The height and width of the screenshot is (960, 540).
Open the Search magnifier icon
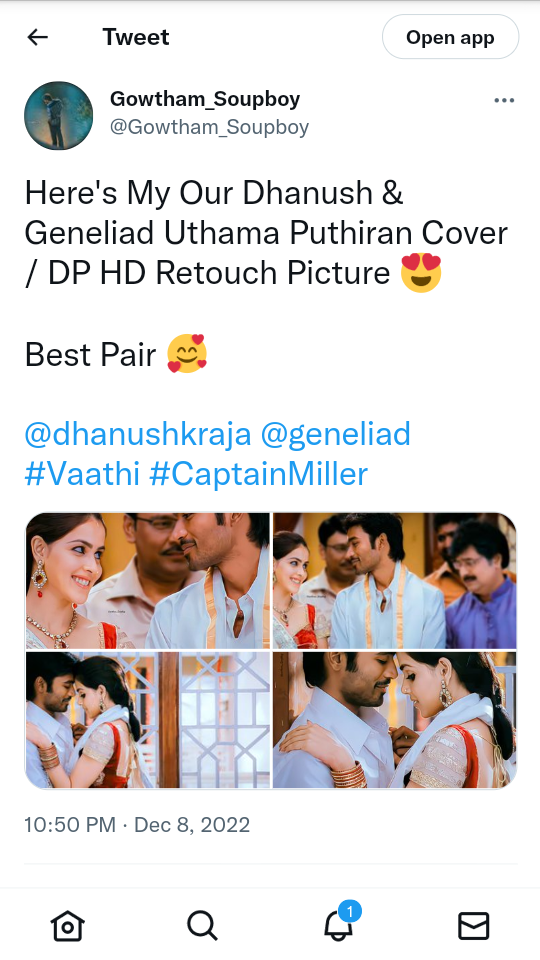tap(202, 925)
